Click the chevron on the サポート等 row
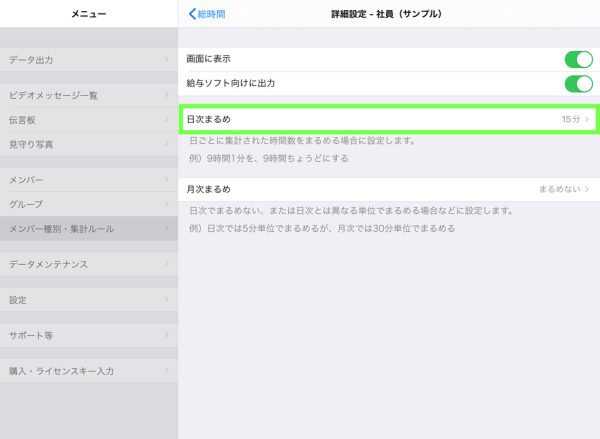This screenshot has width=600, height=439. click(x=167, y=335)
